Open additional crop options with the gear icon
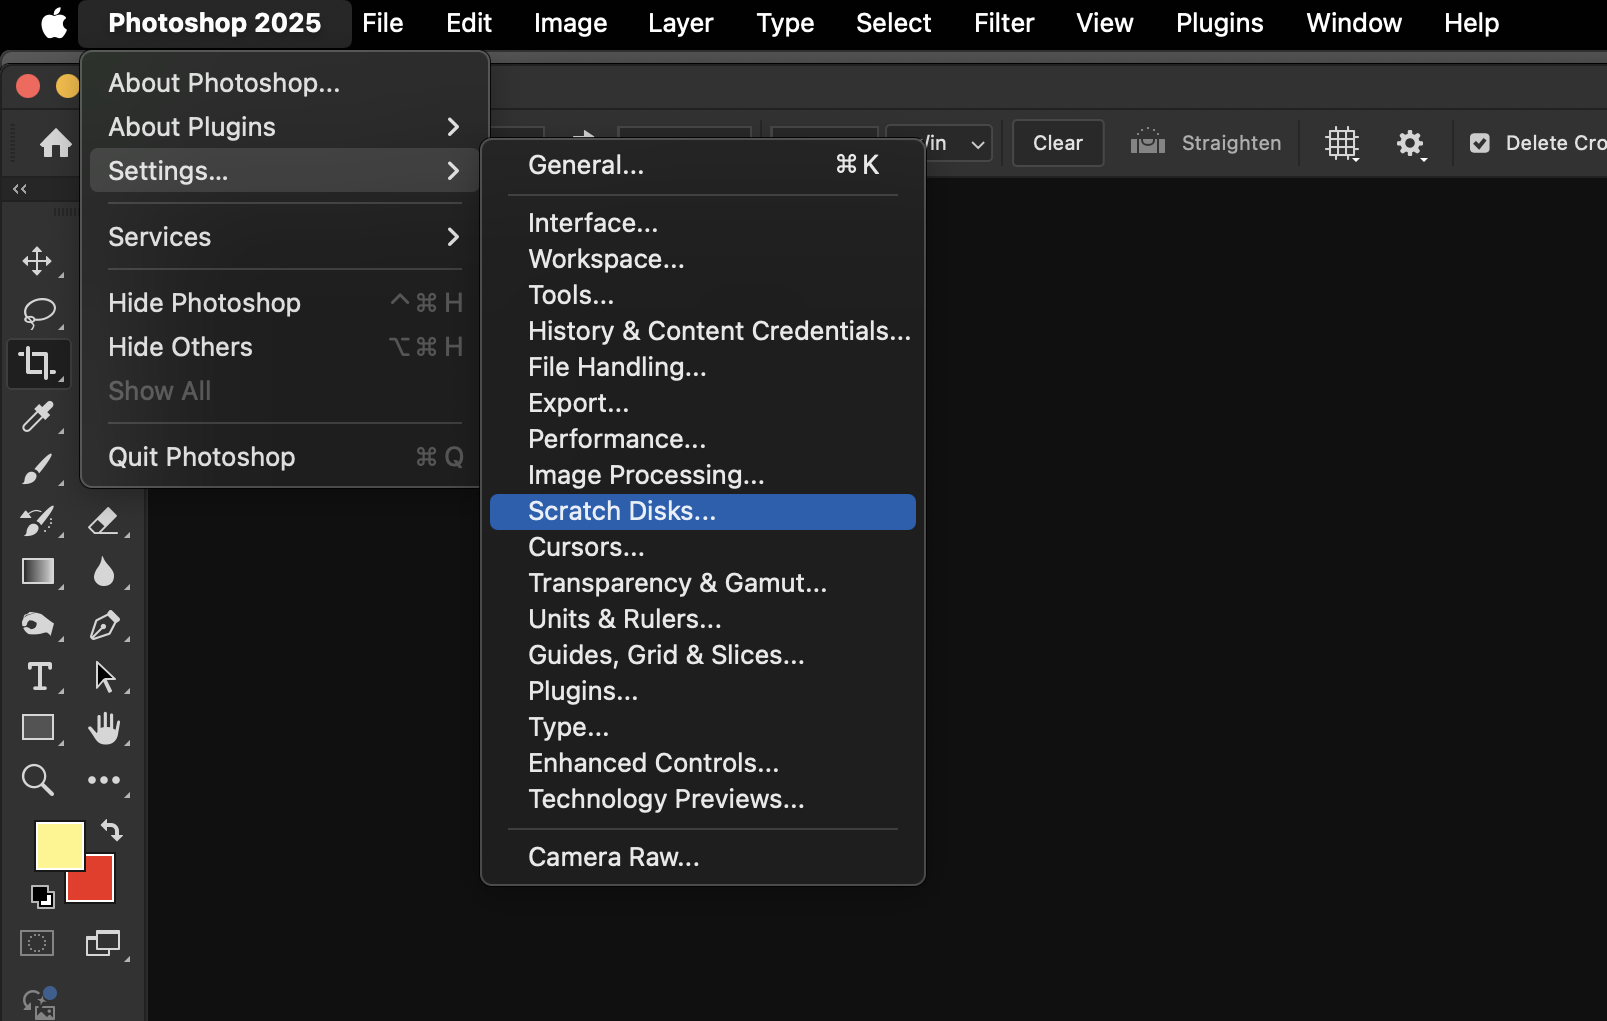Viewport: 1607px width, 1021px height. coord(1411,143)
